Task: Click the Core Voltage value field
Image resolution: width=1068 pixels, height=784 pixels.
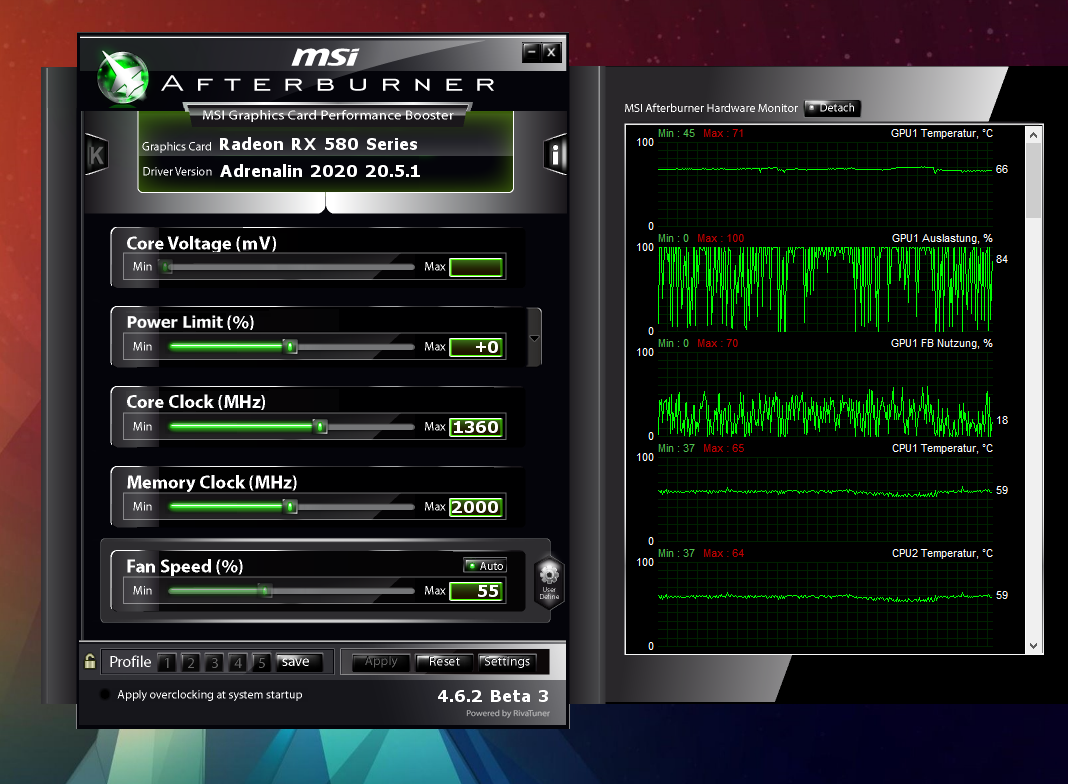Action: point(476,267)
